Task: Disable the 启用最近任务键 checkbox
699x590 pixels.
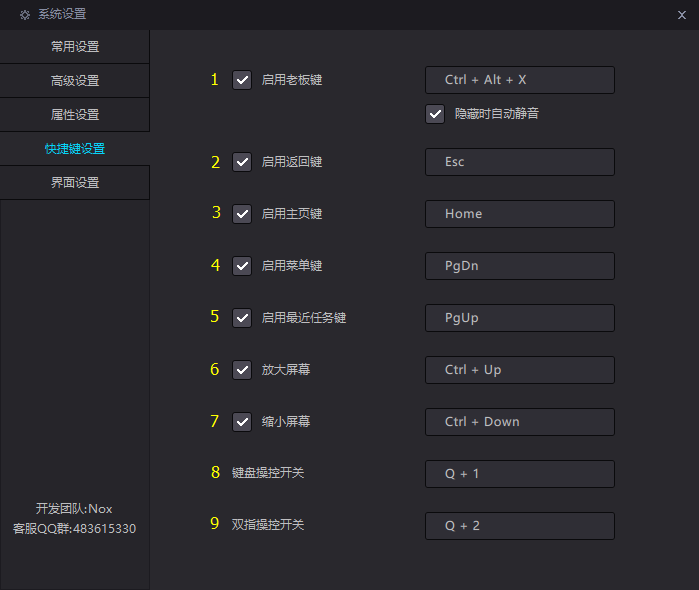Action: (242, 318)
